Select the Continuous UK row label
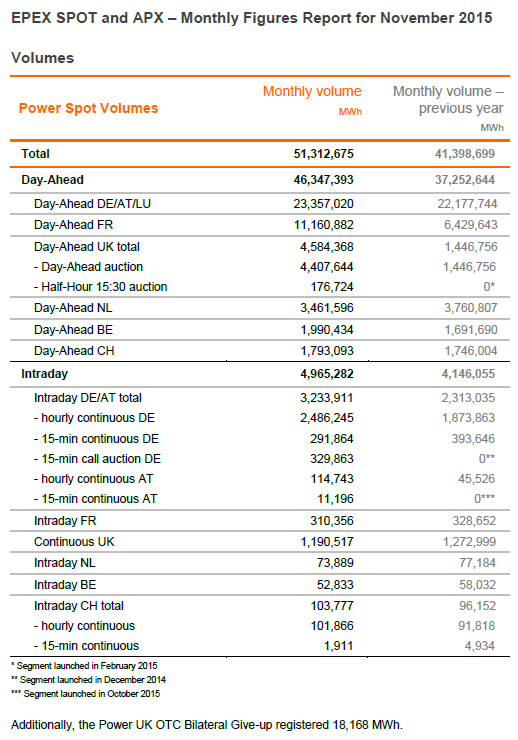 pyautogui.click(x=74, y=542)
